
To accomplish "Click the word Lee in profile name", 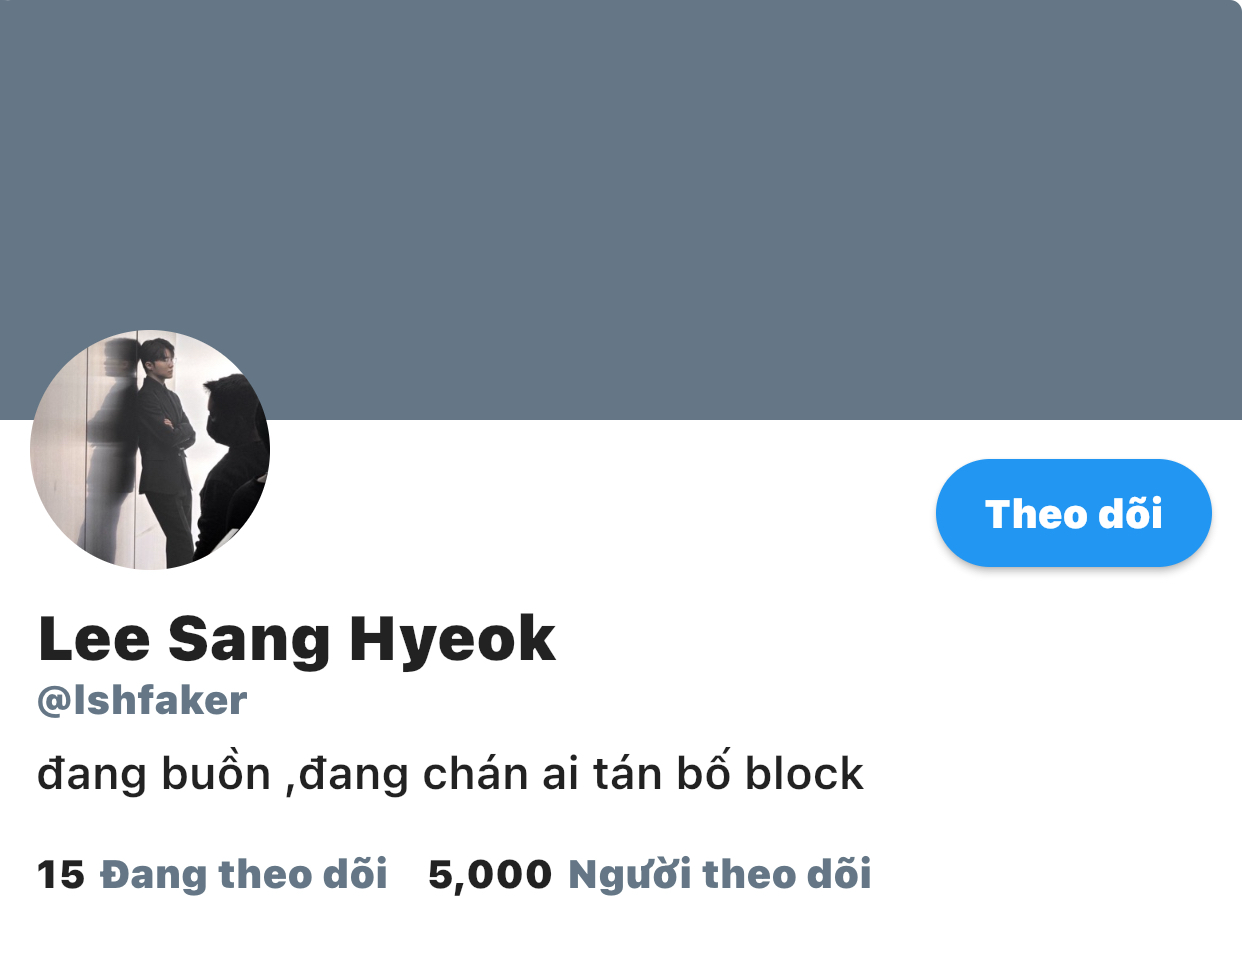I will (x=94, y=639).
